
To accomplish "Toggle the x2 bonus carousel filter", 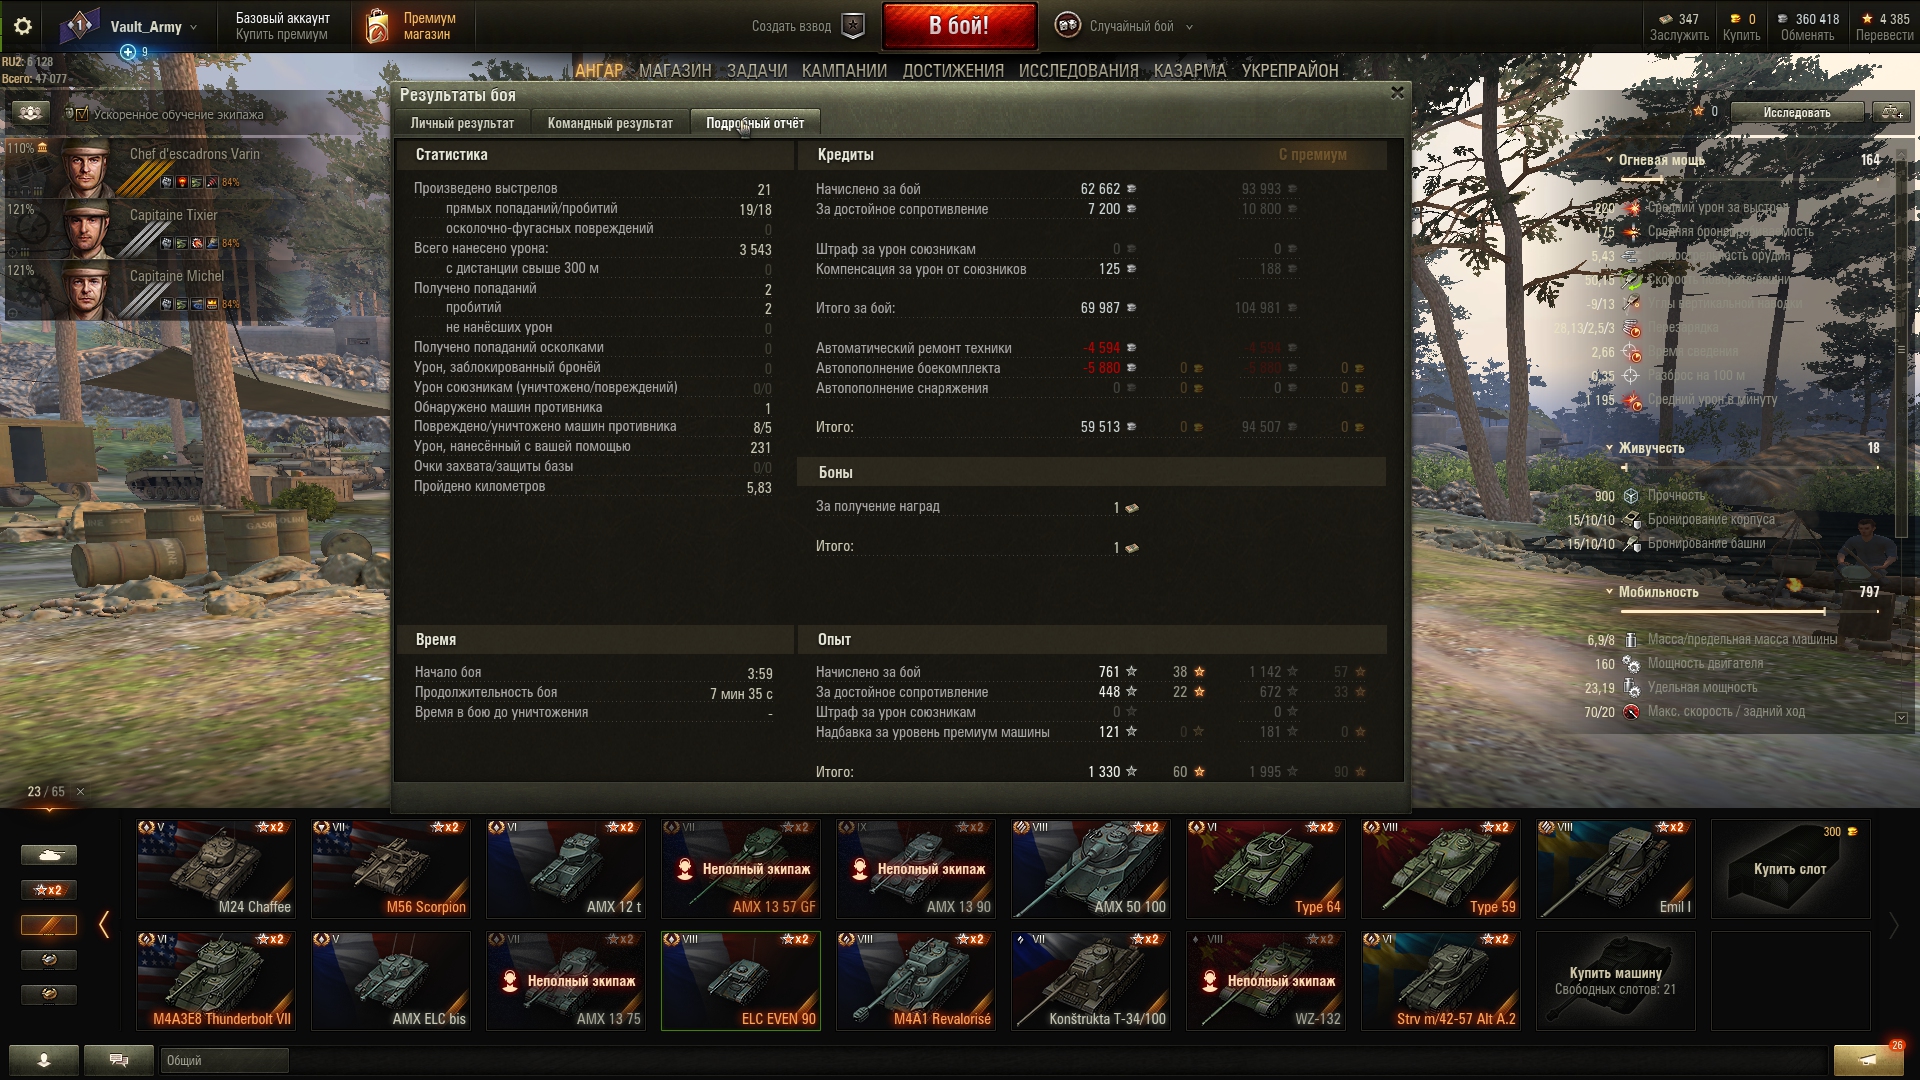I will [48, 890].
